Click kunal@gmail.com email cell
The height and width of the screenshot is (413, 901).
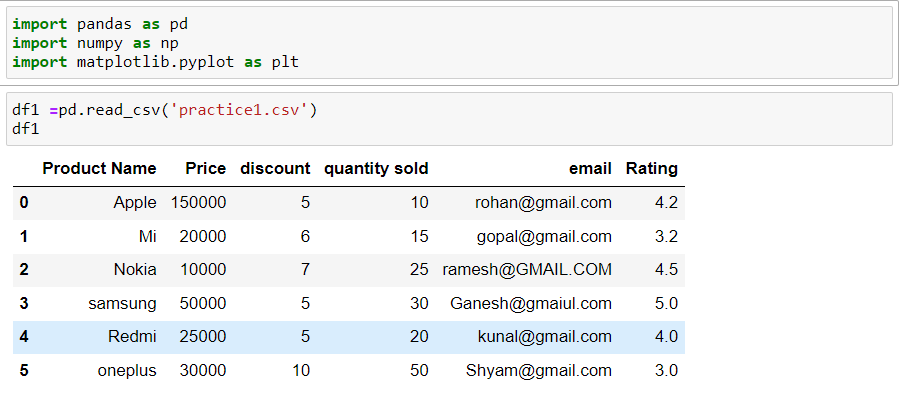click(x=545, y=337)
